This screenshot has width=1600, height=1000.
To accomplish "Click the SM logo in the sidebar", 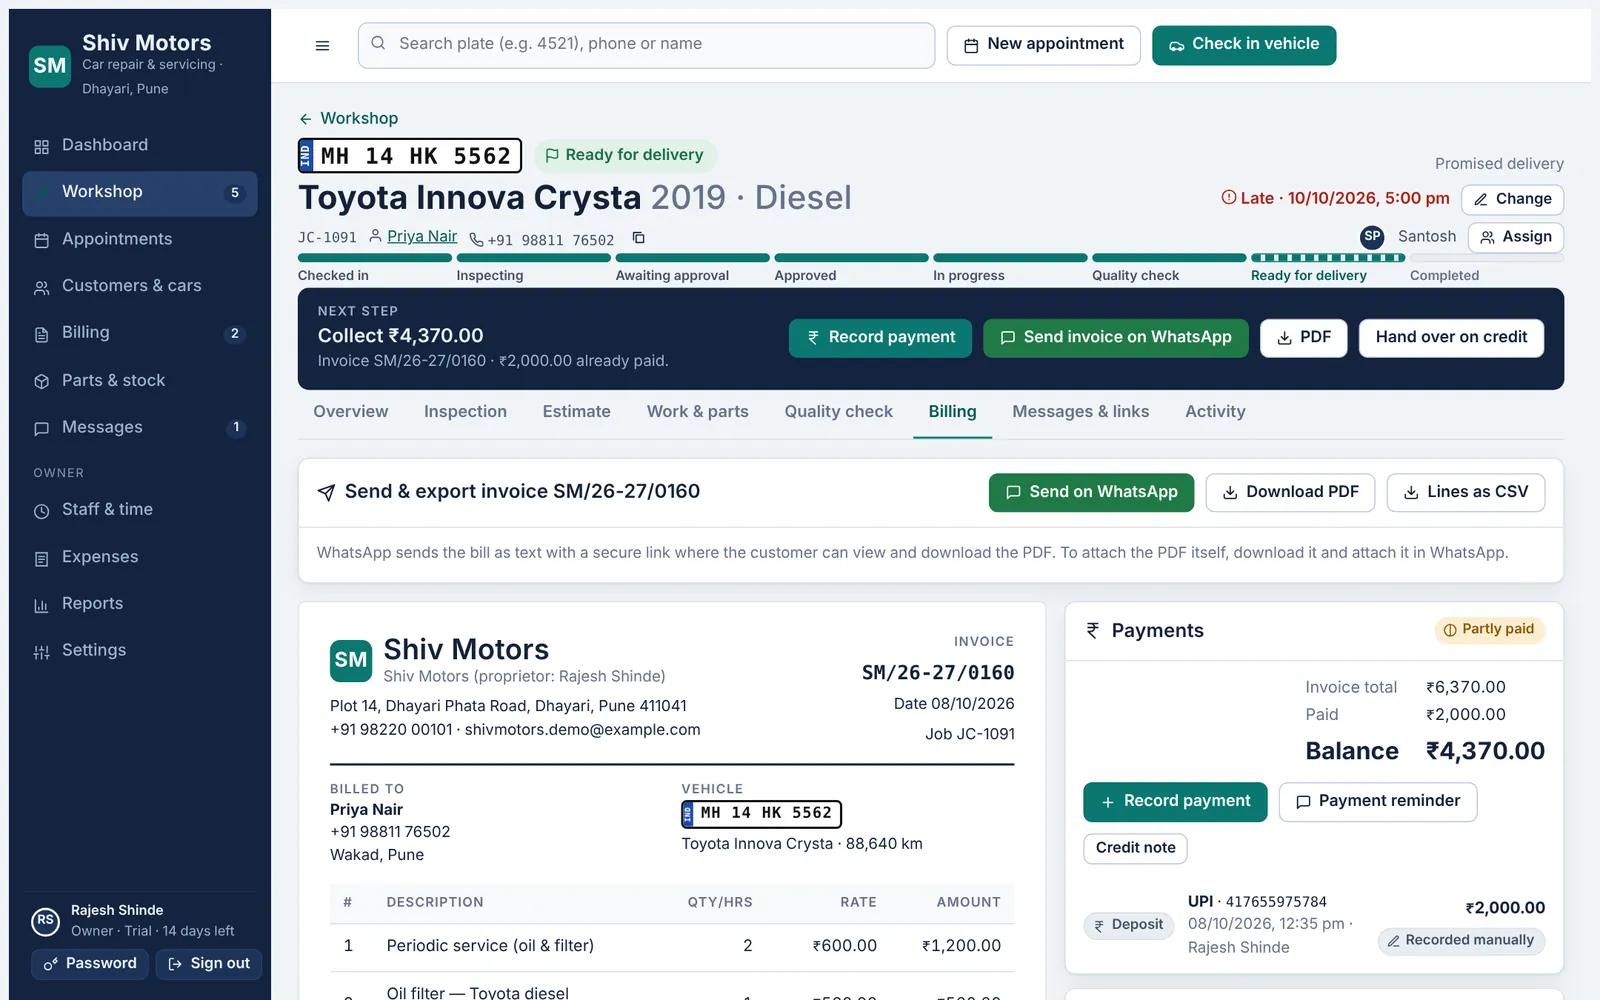I will click(50, 66).
